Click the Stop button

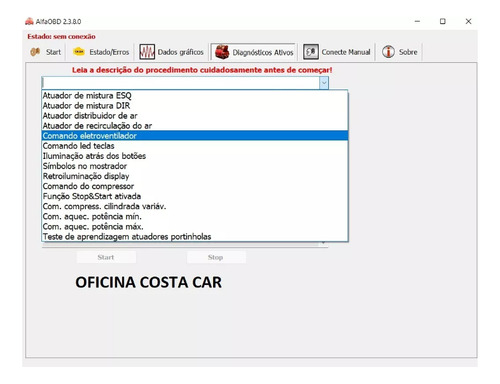pyautogui.click(x=216, y=257)
